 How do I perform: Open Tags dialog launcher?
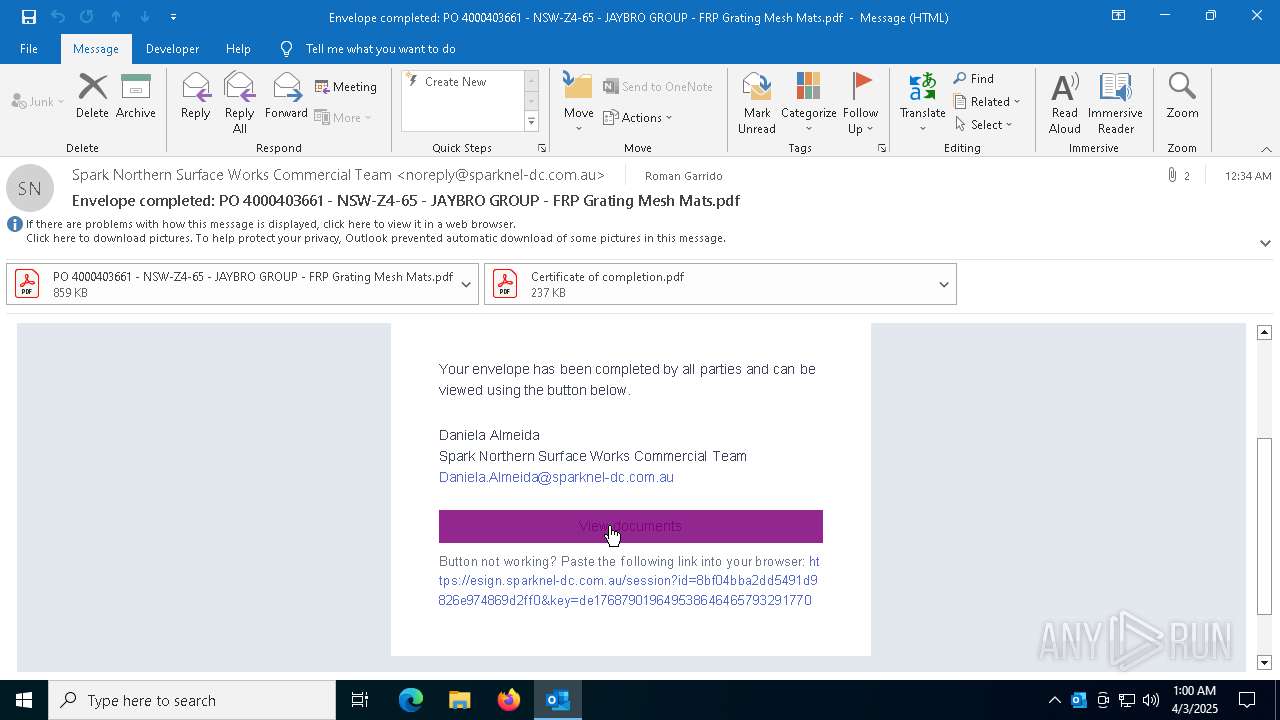click(882, 148)
